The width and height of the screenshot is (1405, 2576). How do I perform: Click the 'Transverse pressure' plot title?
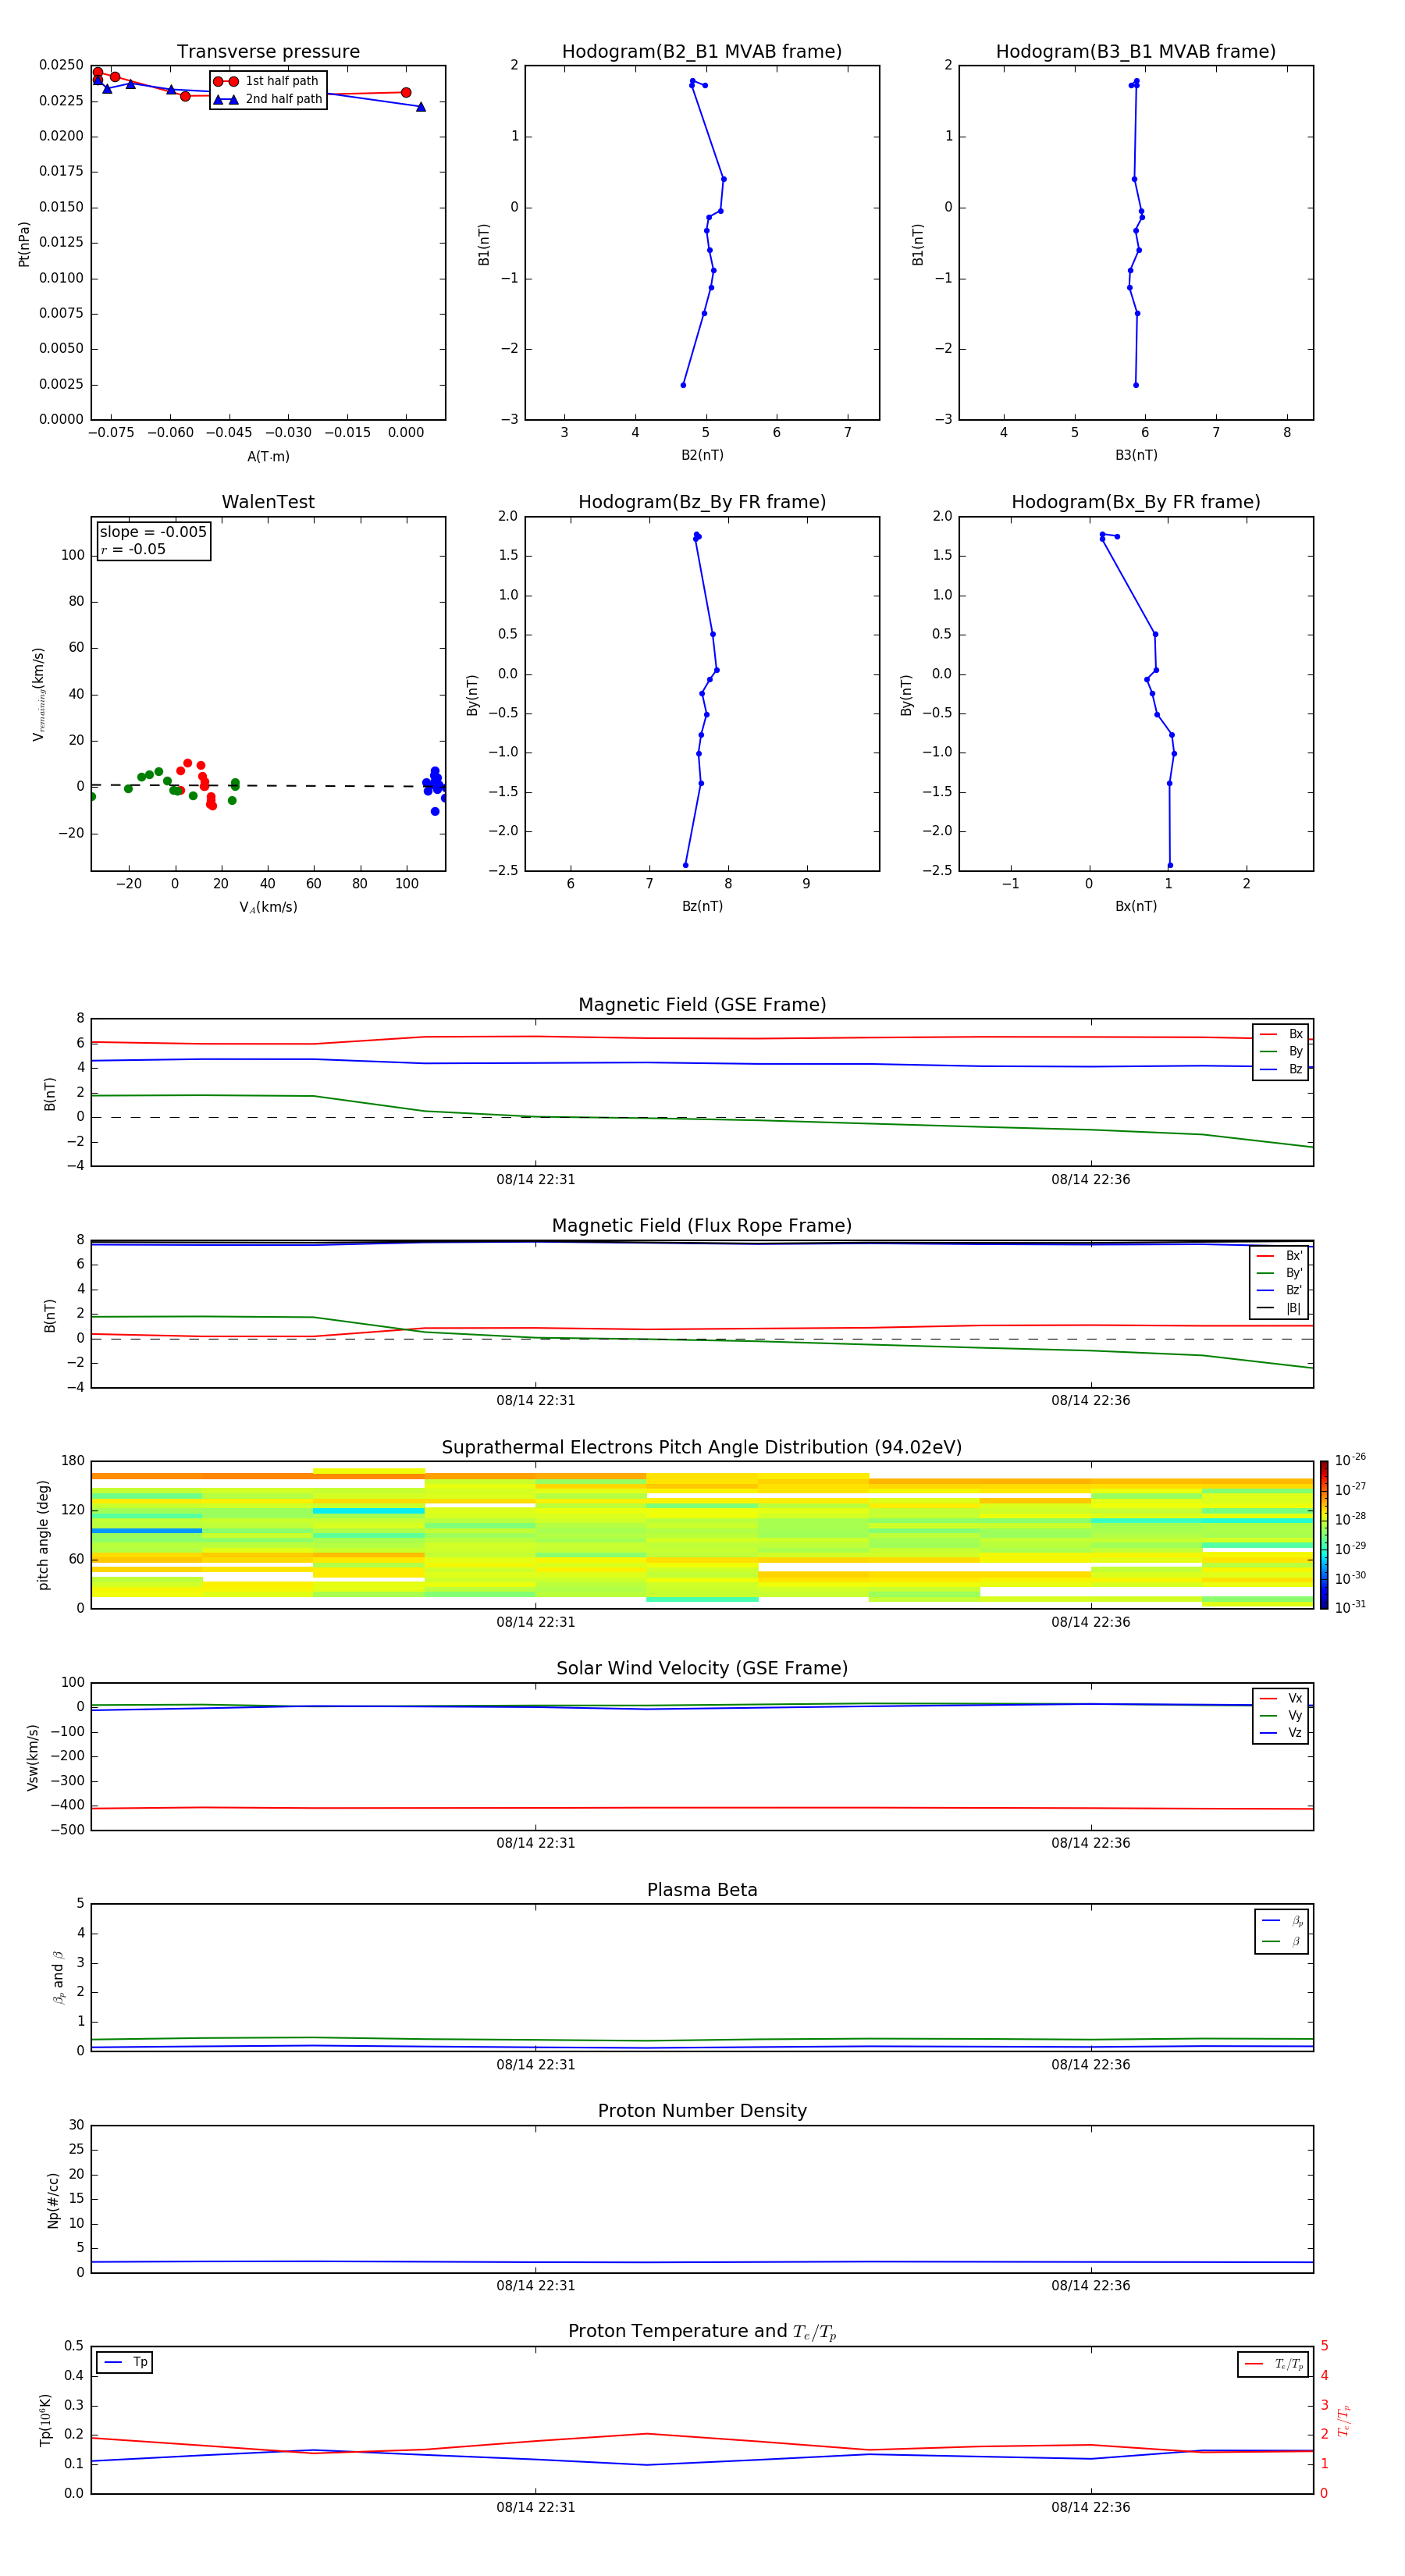[x=268, y=52]
